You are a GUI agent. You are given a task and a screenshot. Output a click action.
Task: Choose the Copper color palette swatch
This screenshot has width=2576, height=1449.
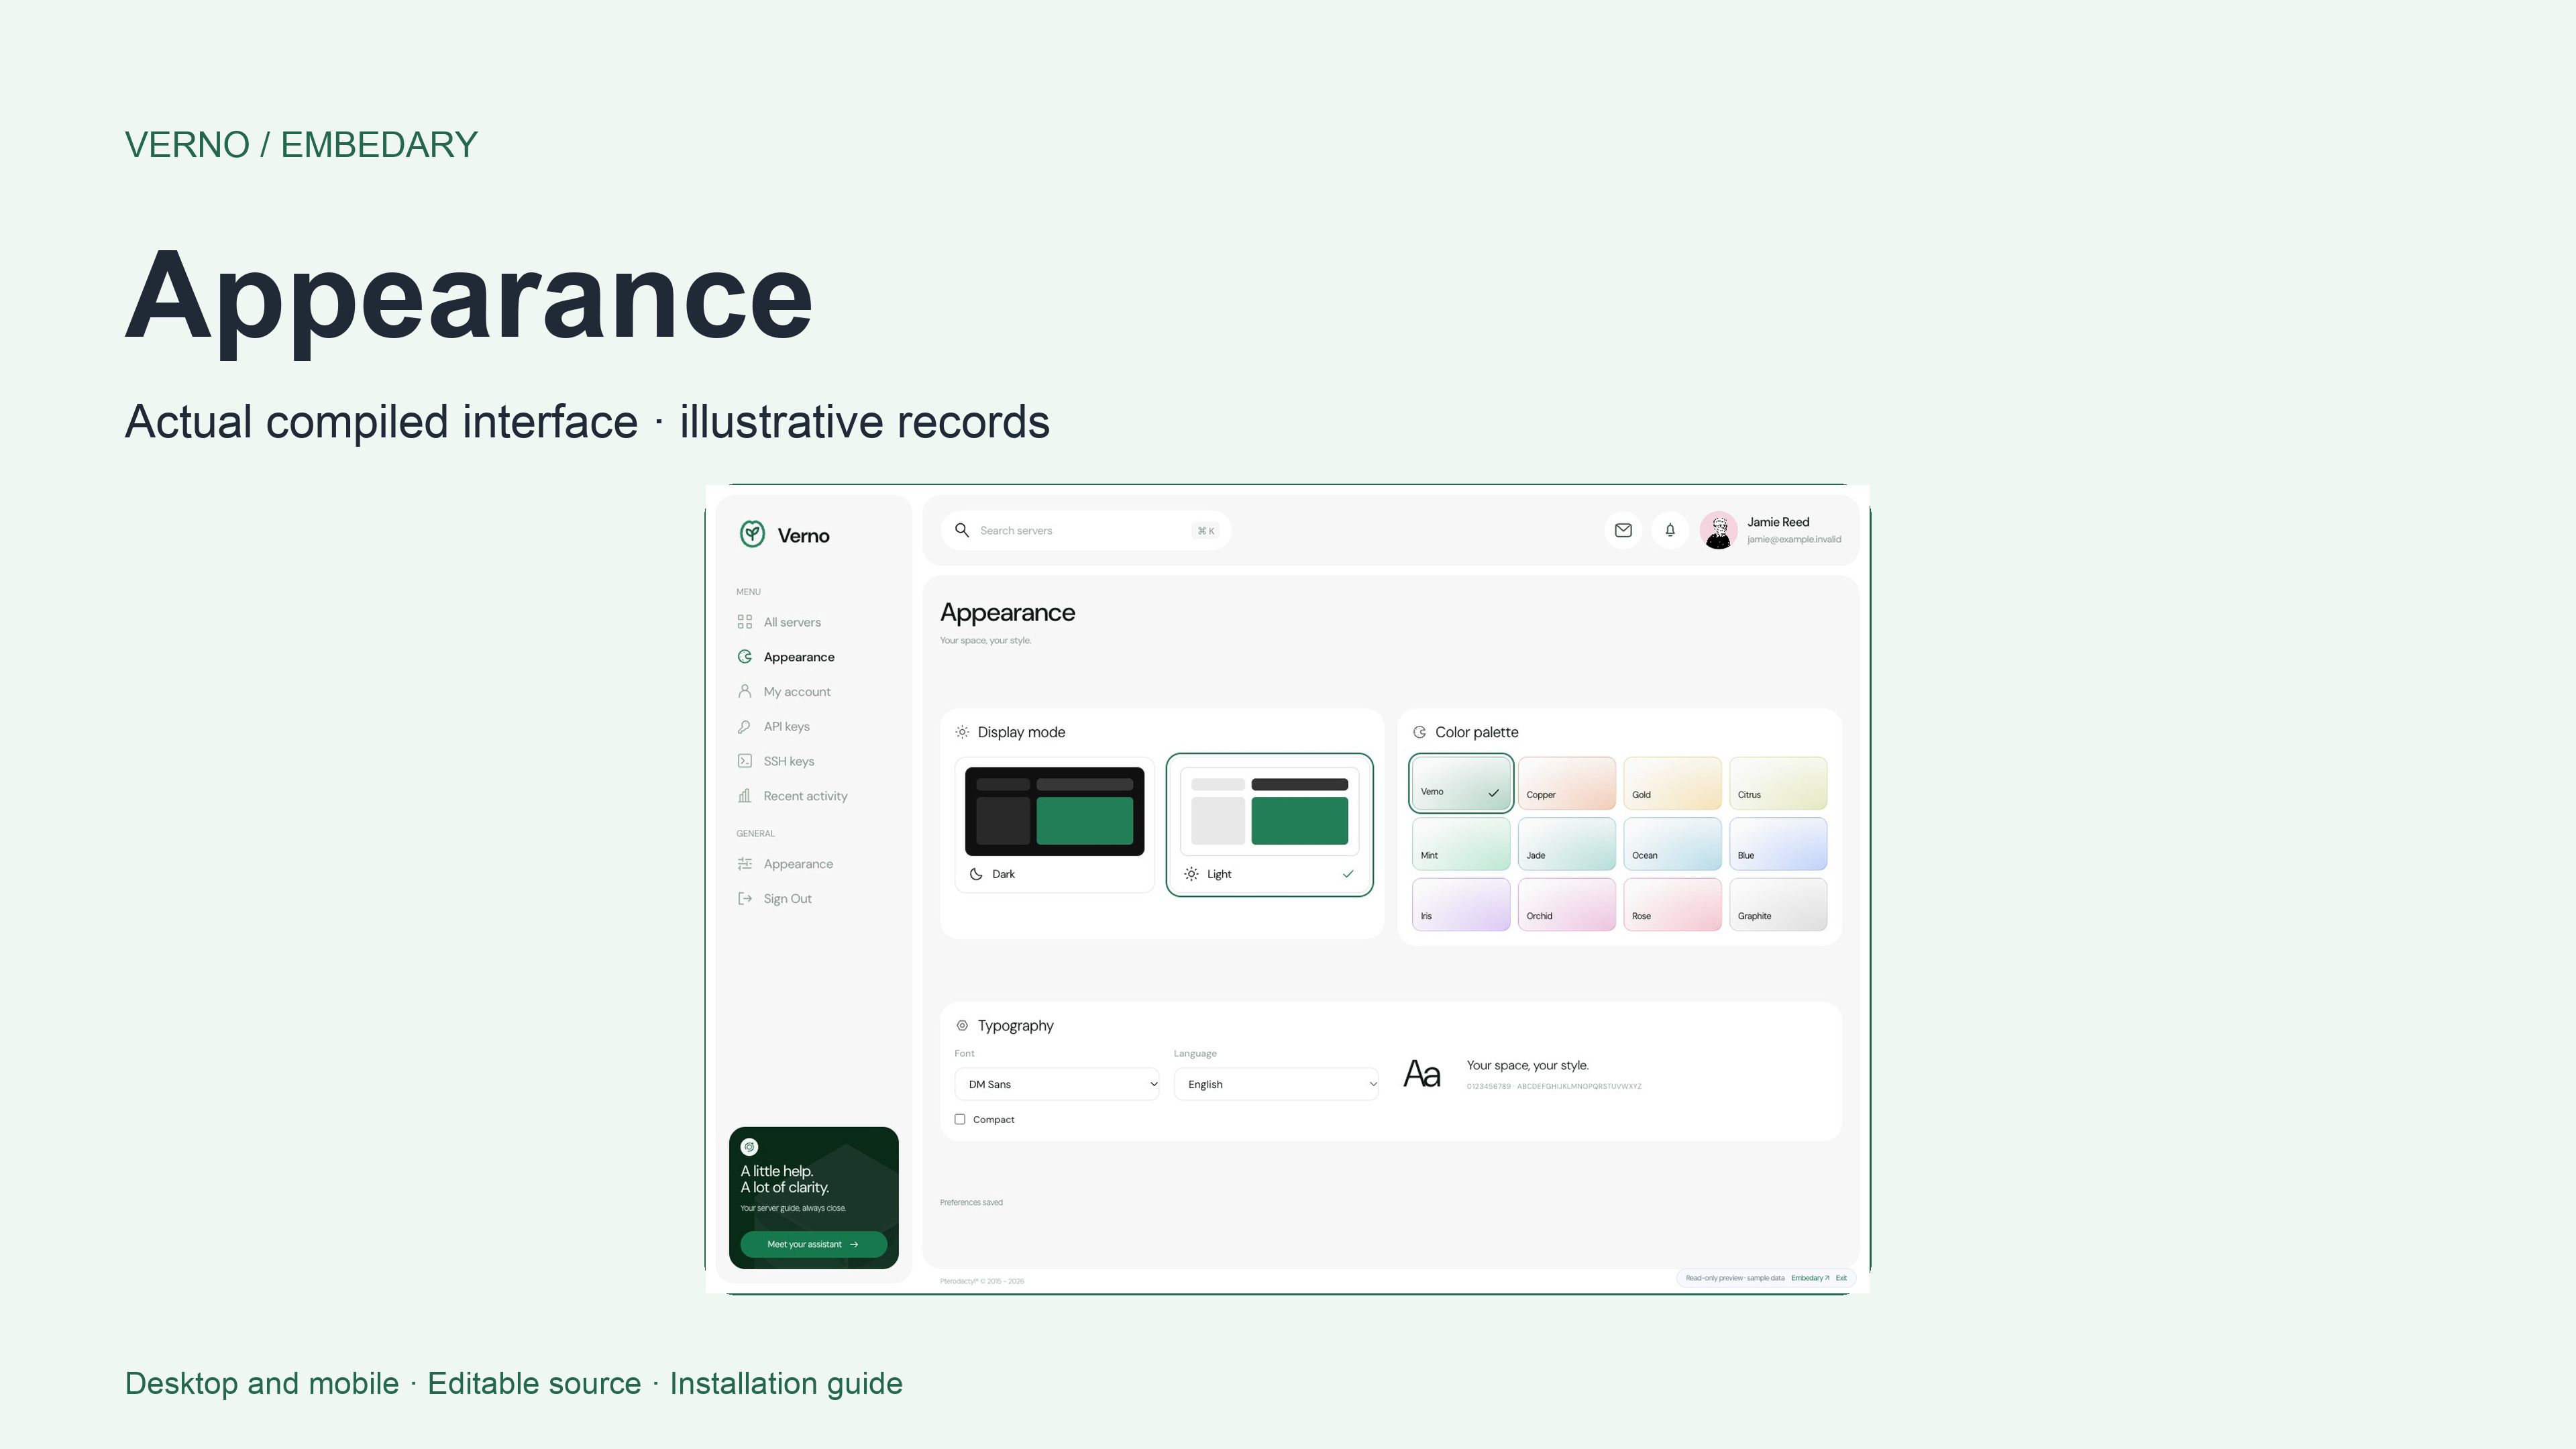click(1567, 783)
